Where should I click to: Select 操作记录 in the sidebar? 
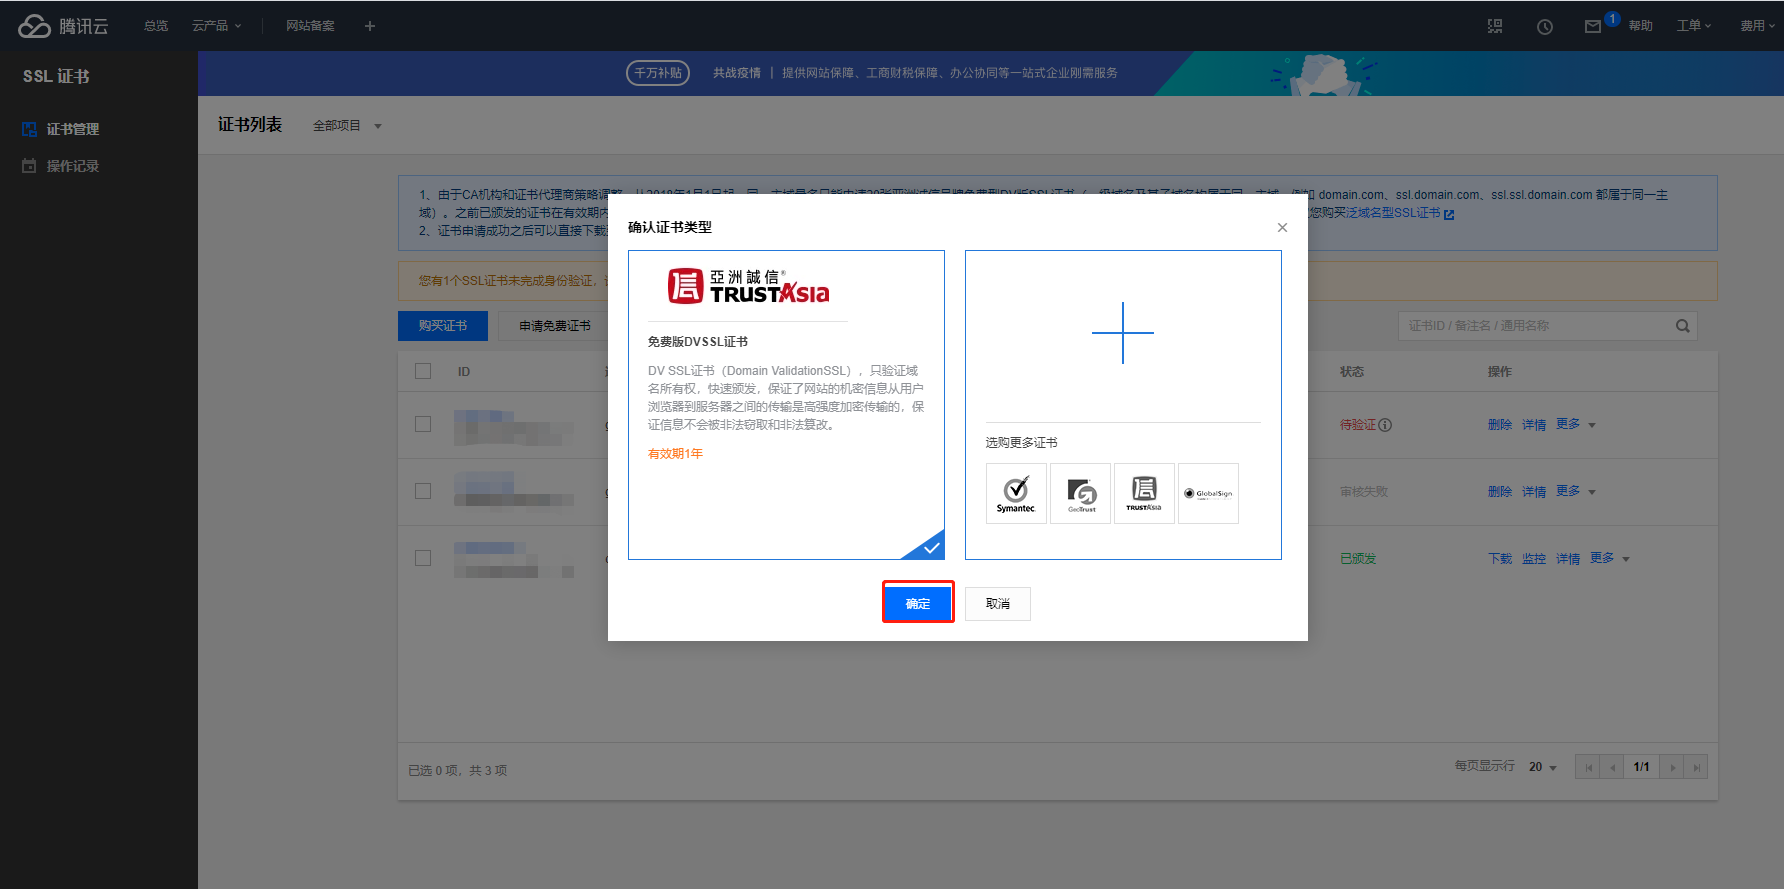[x=72, y=166]
